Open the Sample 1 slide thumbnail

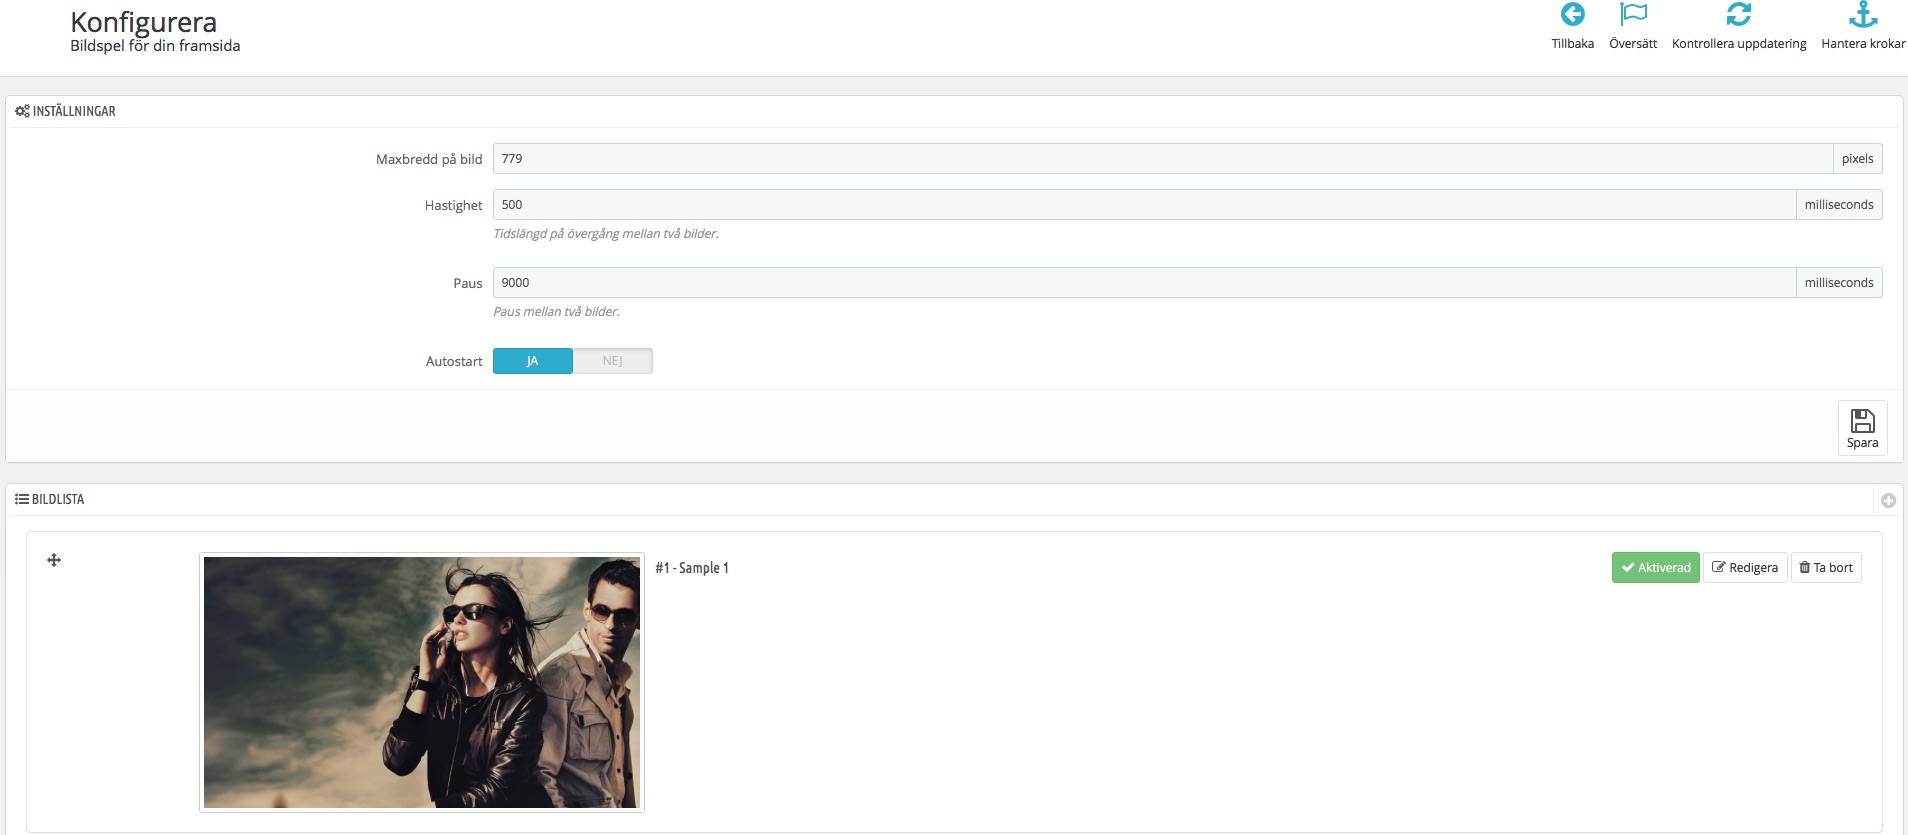point(422,682)
